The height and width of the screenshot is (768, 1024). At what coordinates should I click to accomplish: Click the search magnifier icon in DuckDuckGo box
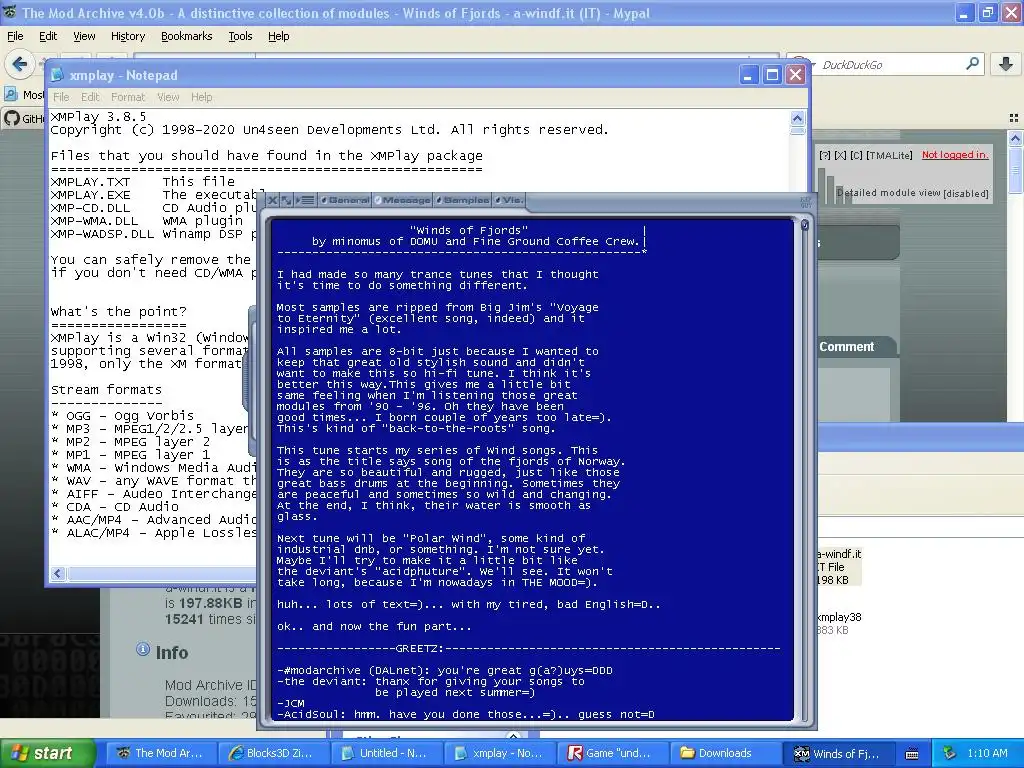tap(972, 64)
